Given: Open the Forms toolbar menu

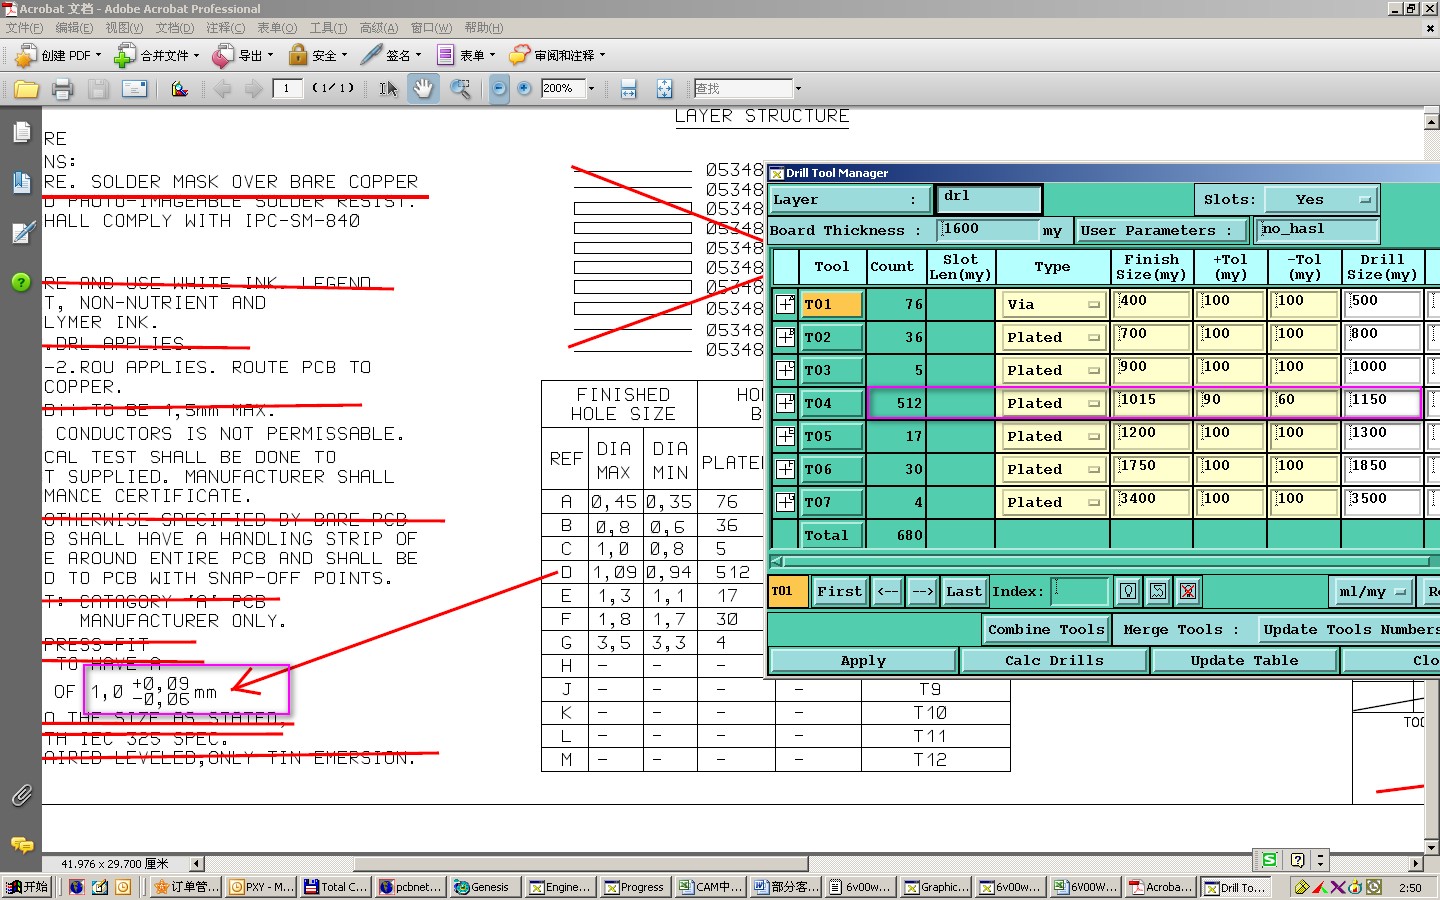Looking at the screenshot, I should tap(466, 55).
